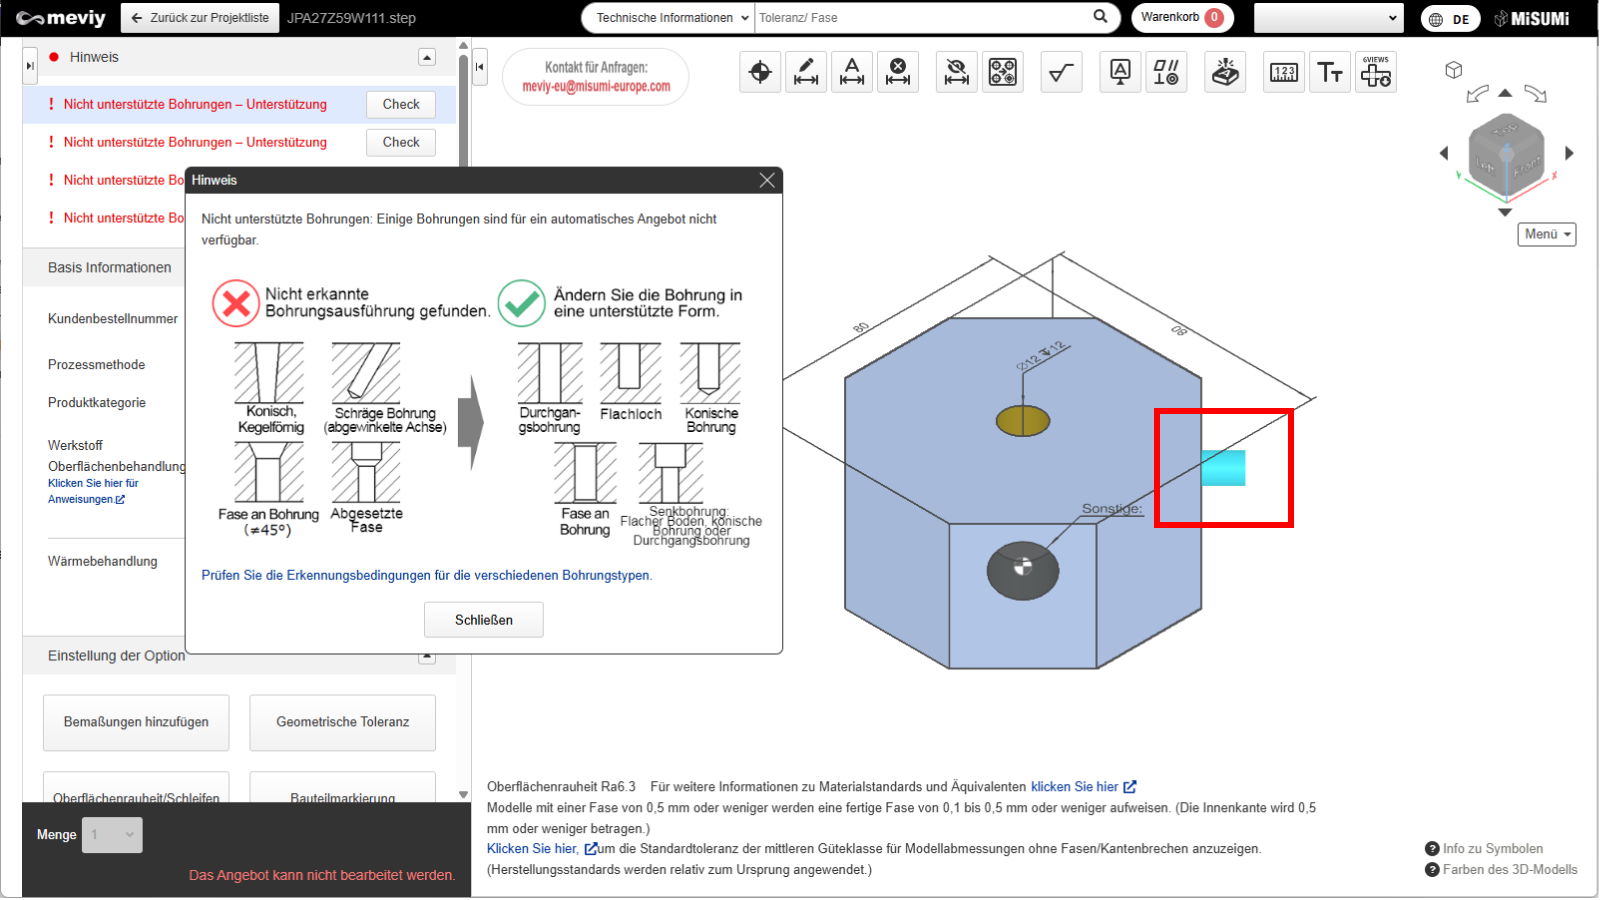
Task: Collapse the Hinweis section arrow
Action: 427,58
